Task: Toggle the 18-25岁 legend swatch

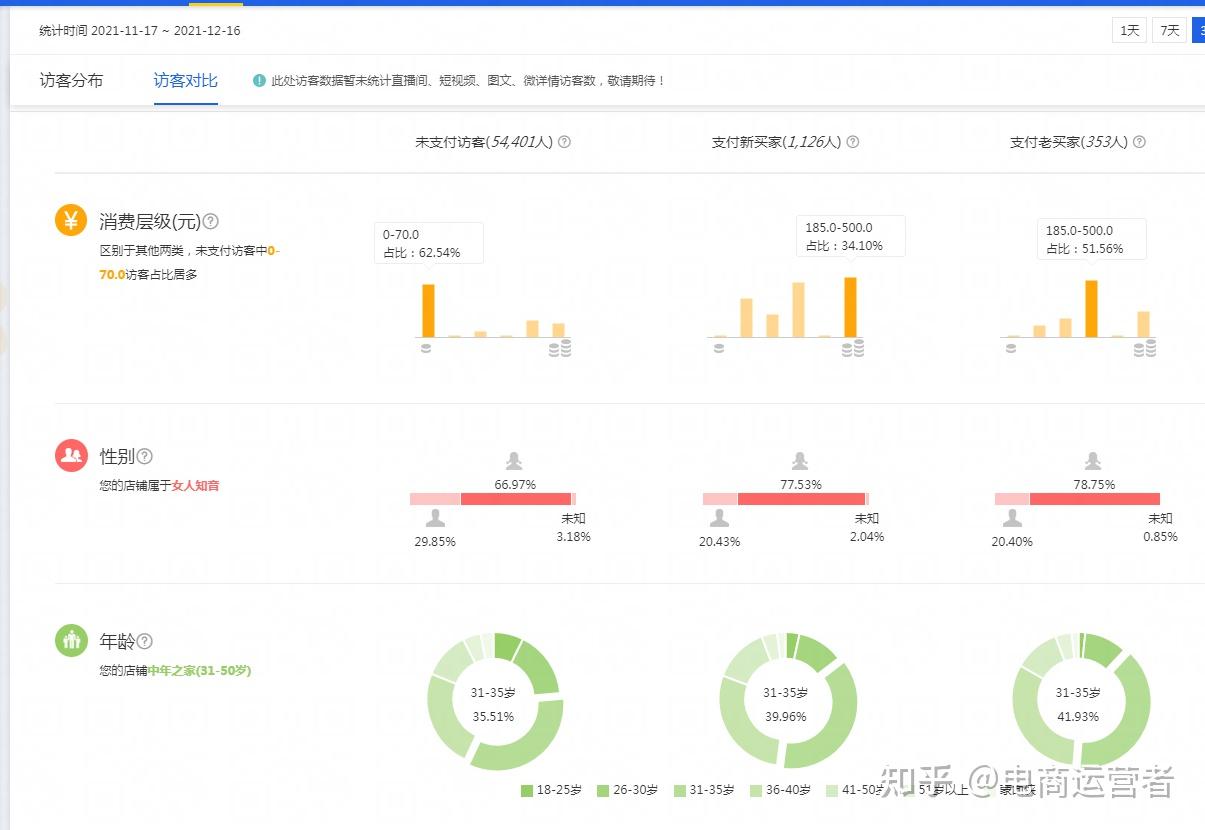Action: (527, 791)
